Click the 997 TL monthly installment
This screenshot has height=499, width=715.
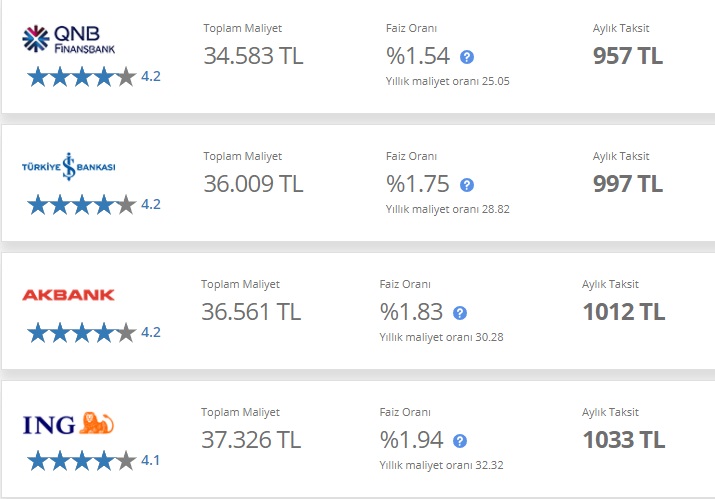627,184
